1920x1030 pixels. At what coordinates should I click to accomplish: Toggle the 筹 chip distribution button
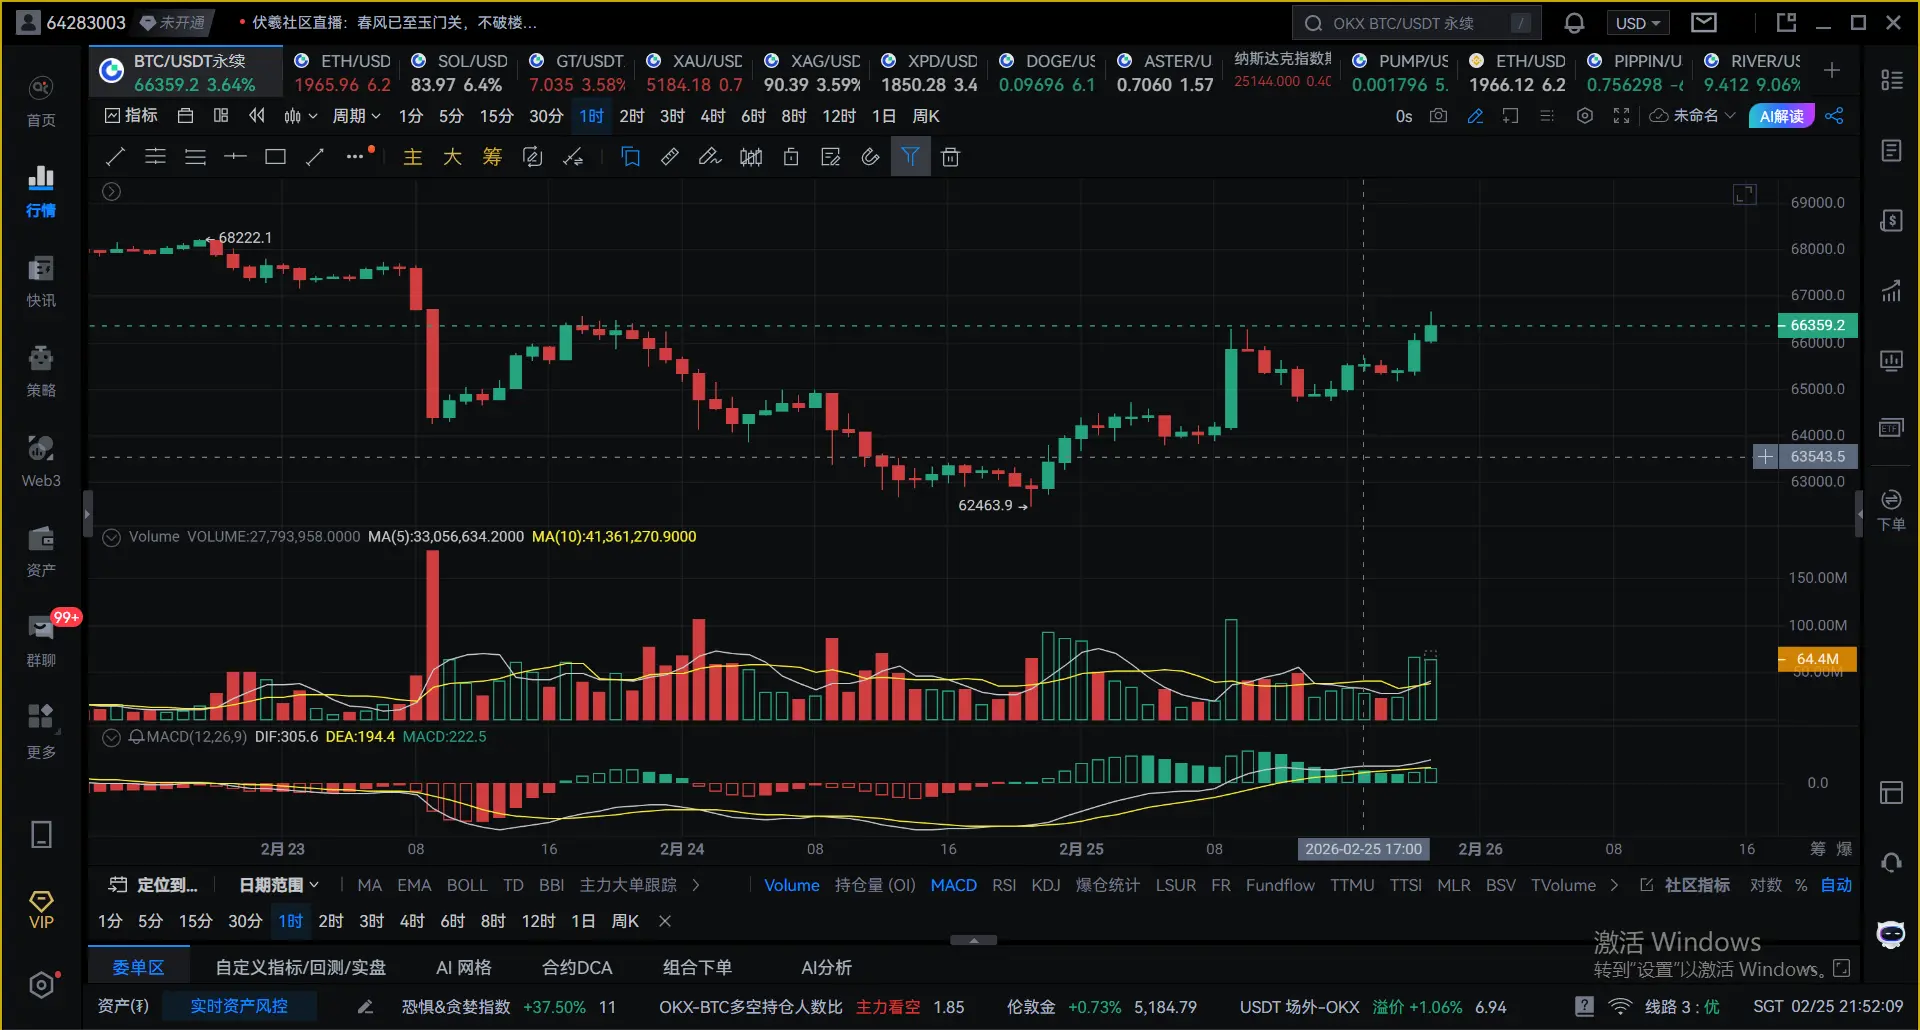point(492,157)
